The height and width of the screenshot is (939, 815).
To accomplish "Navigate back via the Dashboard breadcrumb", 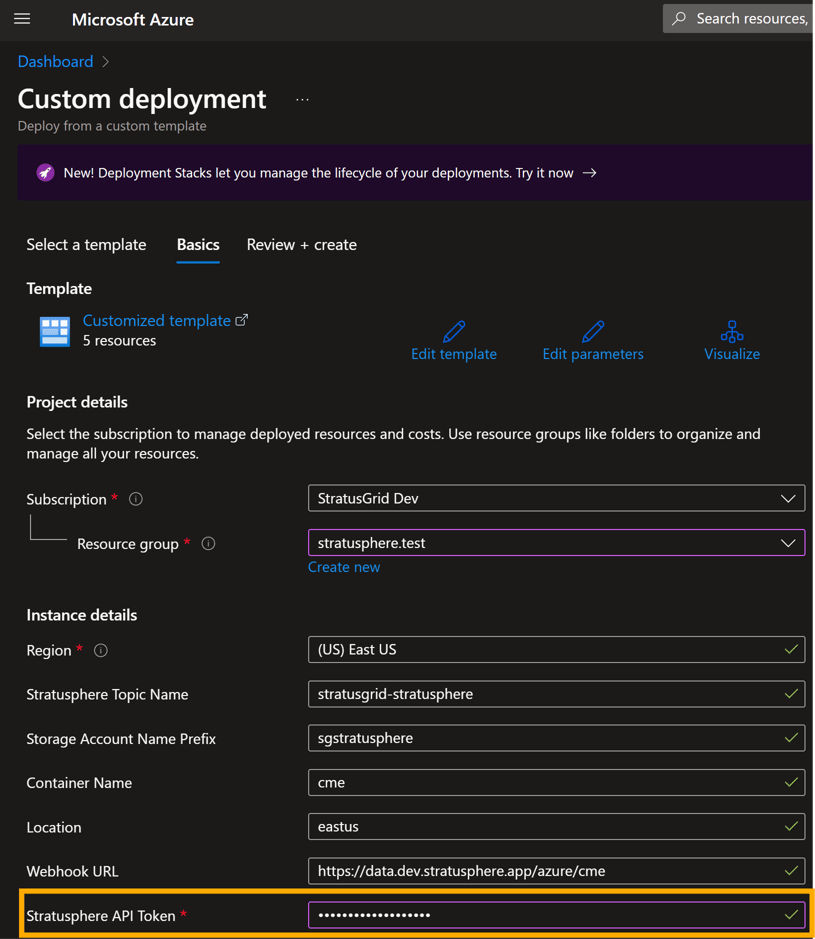I will (x=55, y=61).
